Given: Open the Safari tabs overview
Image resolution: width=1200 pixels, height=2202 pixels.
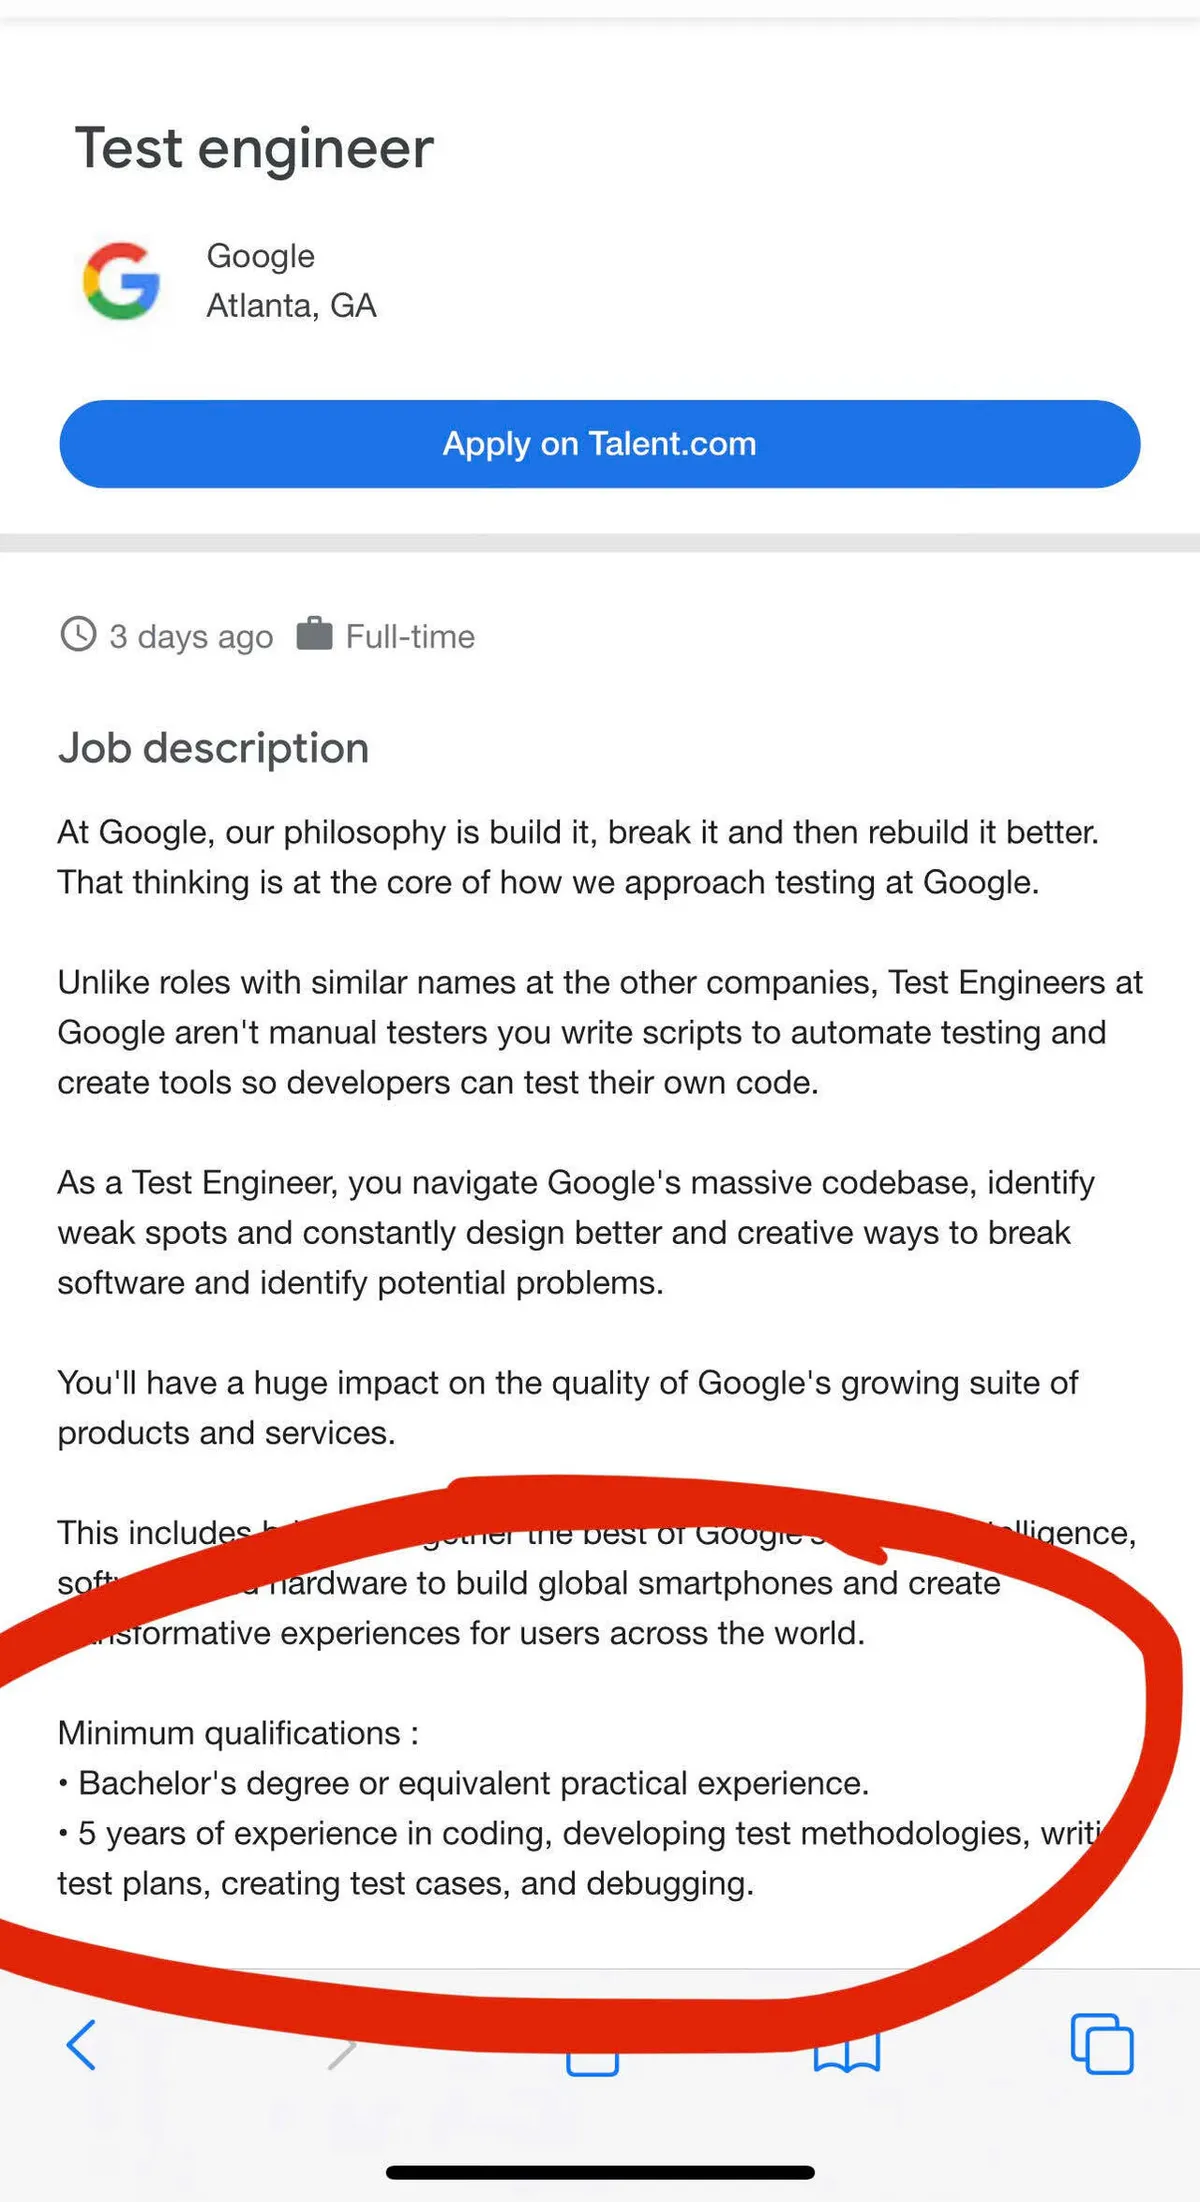Looking at the screenshot, I should point(1101,2044).
